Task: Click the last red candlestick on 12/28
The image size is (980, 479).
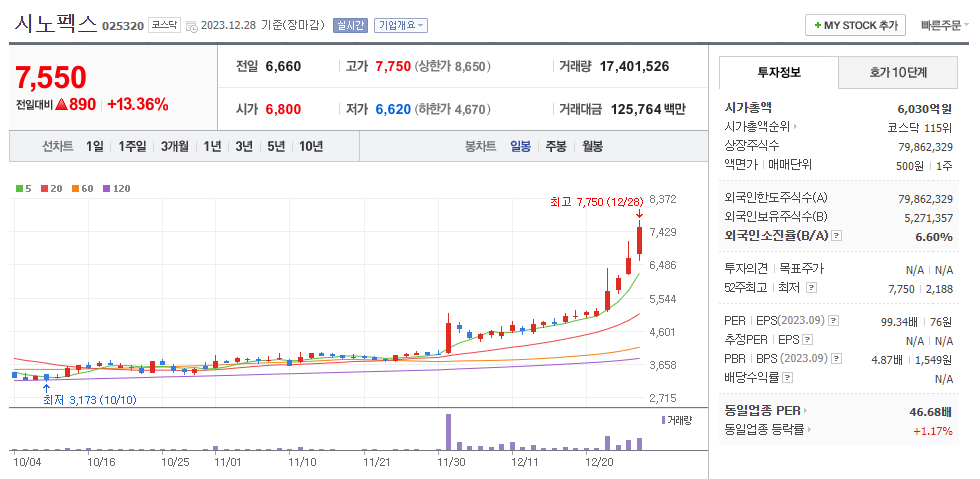Action: (639, 241)
